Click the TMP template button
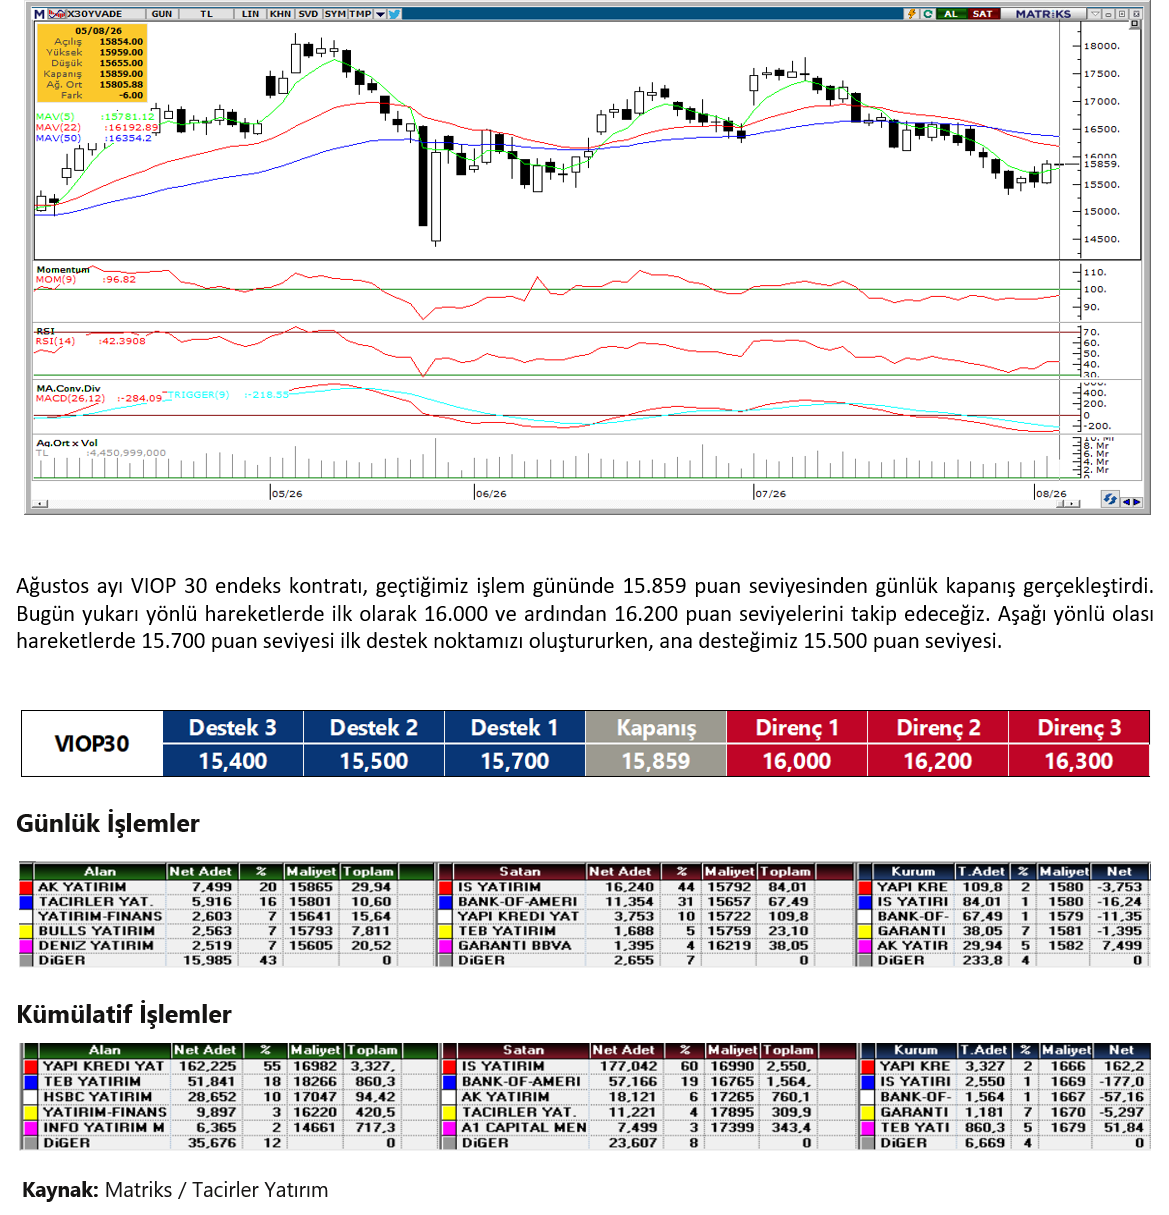The width and height of the screenshot is (1169, 1215). click(x=360, y=14)
